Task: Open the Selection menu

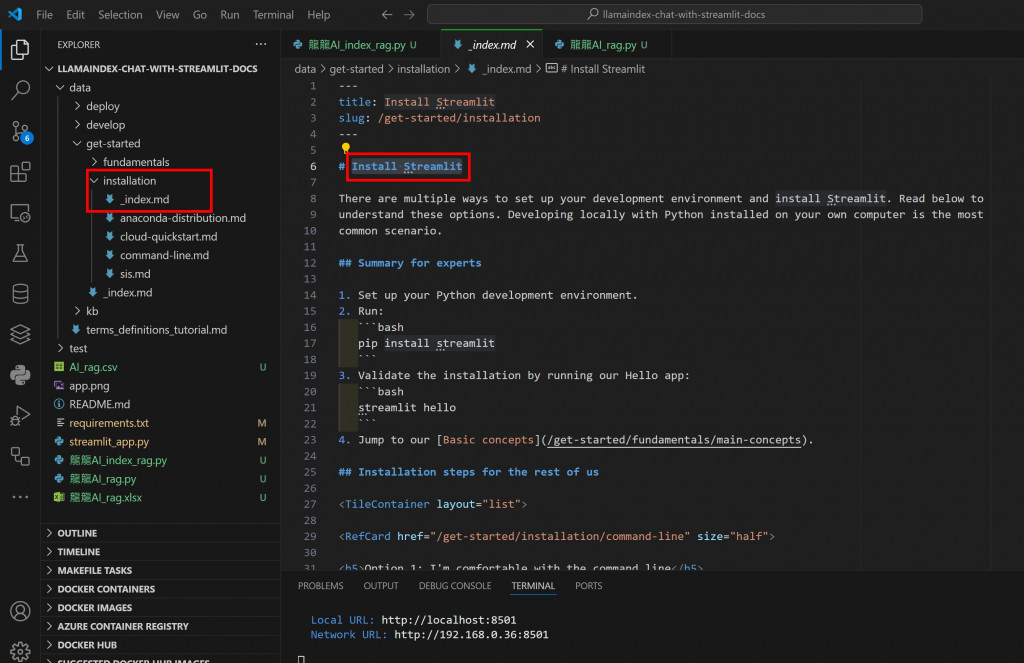Action: tap(120, 14)
